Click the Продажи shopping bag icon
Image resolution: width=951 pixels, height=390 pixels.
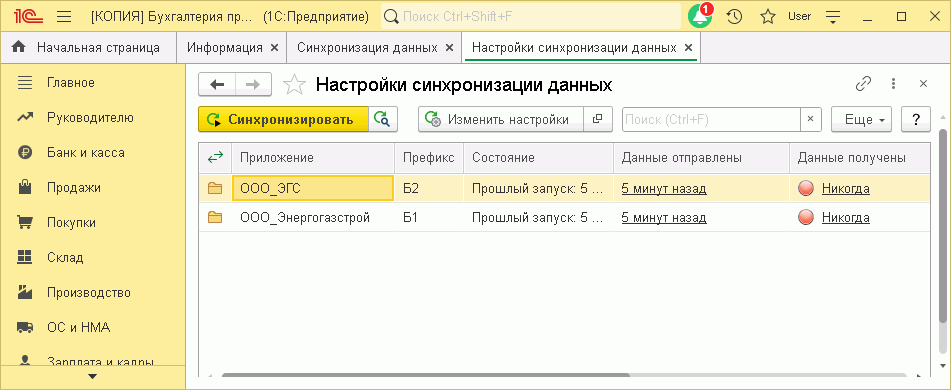(x=24, y=188)
